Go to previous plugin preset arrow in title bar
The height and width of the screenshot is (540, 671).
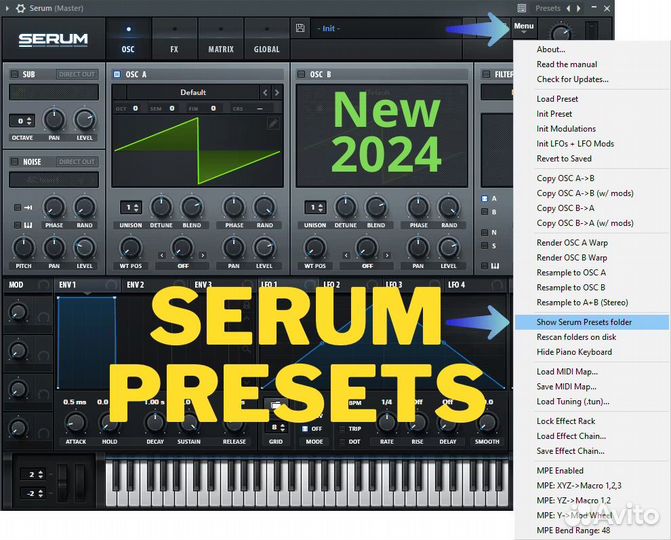(x=568, y=8)
